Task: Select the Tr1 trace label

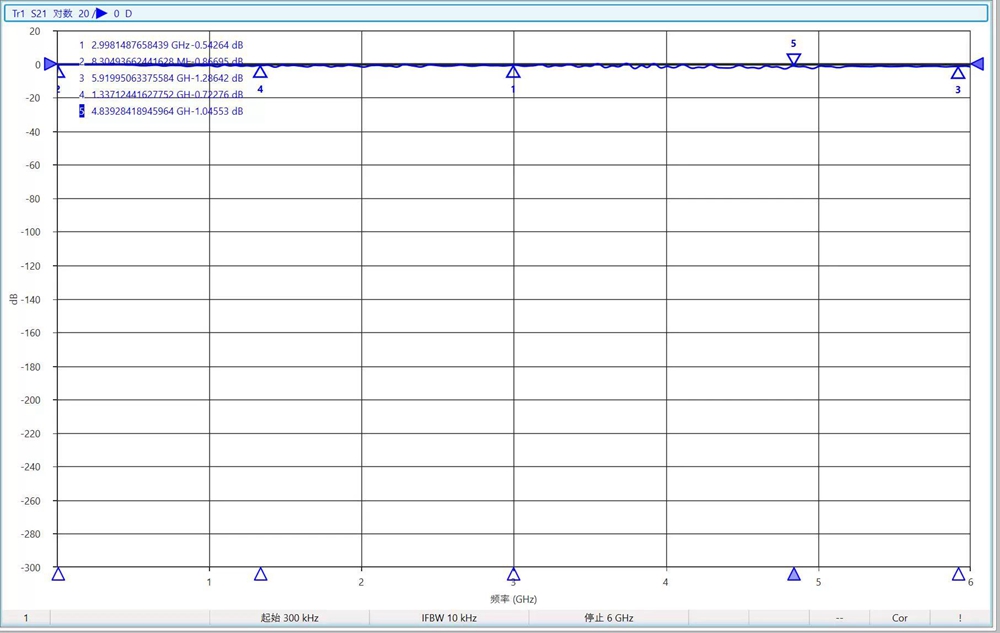Action: click(x=18, y=14)
